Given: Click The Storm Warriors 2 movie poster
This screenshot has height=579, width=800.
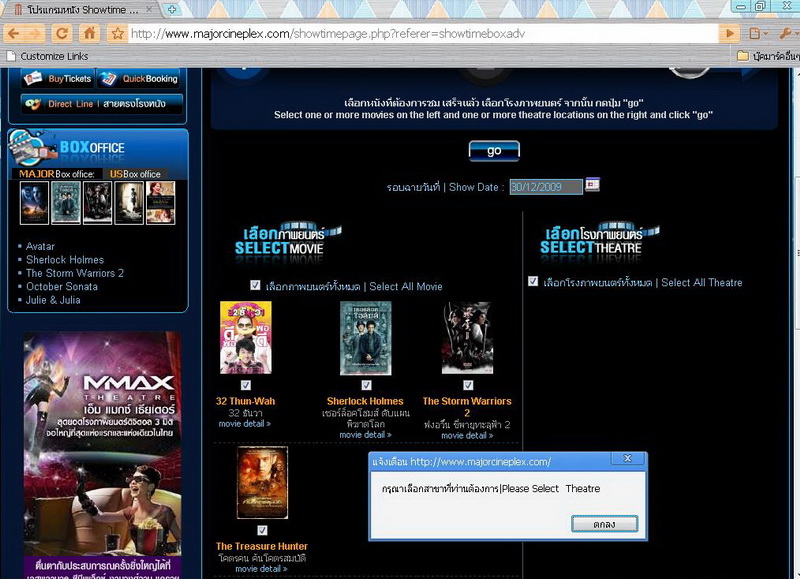Looking at the screenshot, I should pos(467,338).
